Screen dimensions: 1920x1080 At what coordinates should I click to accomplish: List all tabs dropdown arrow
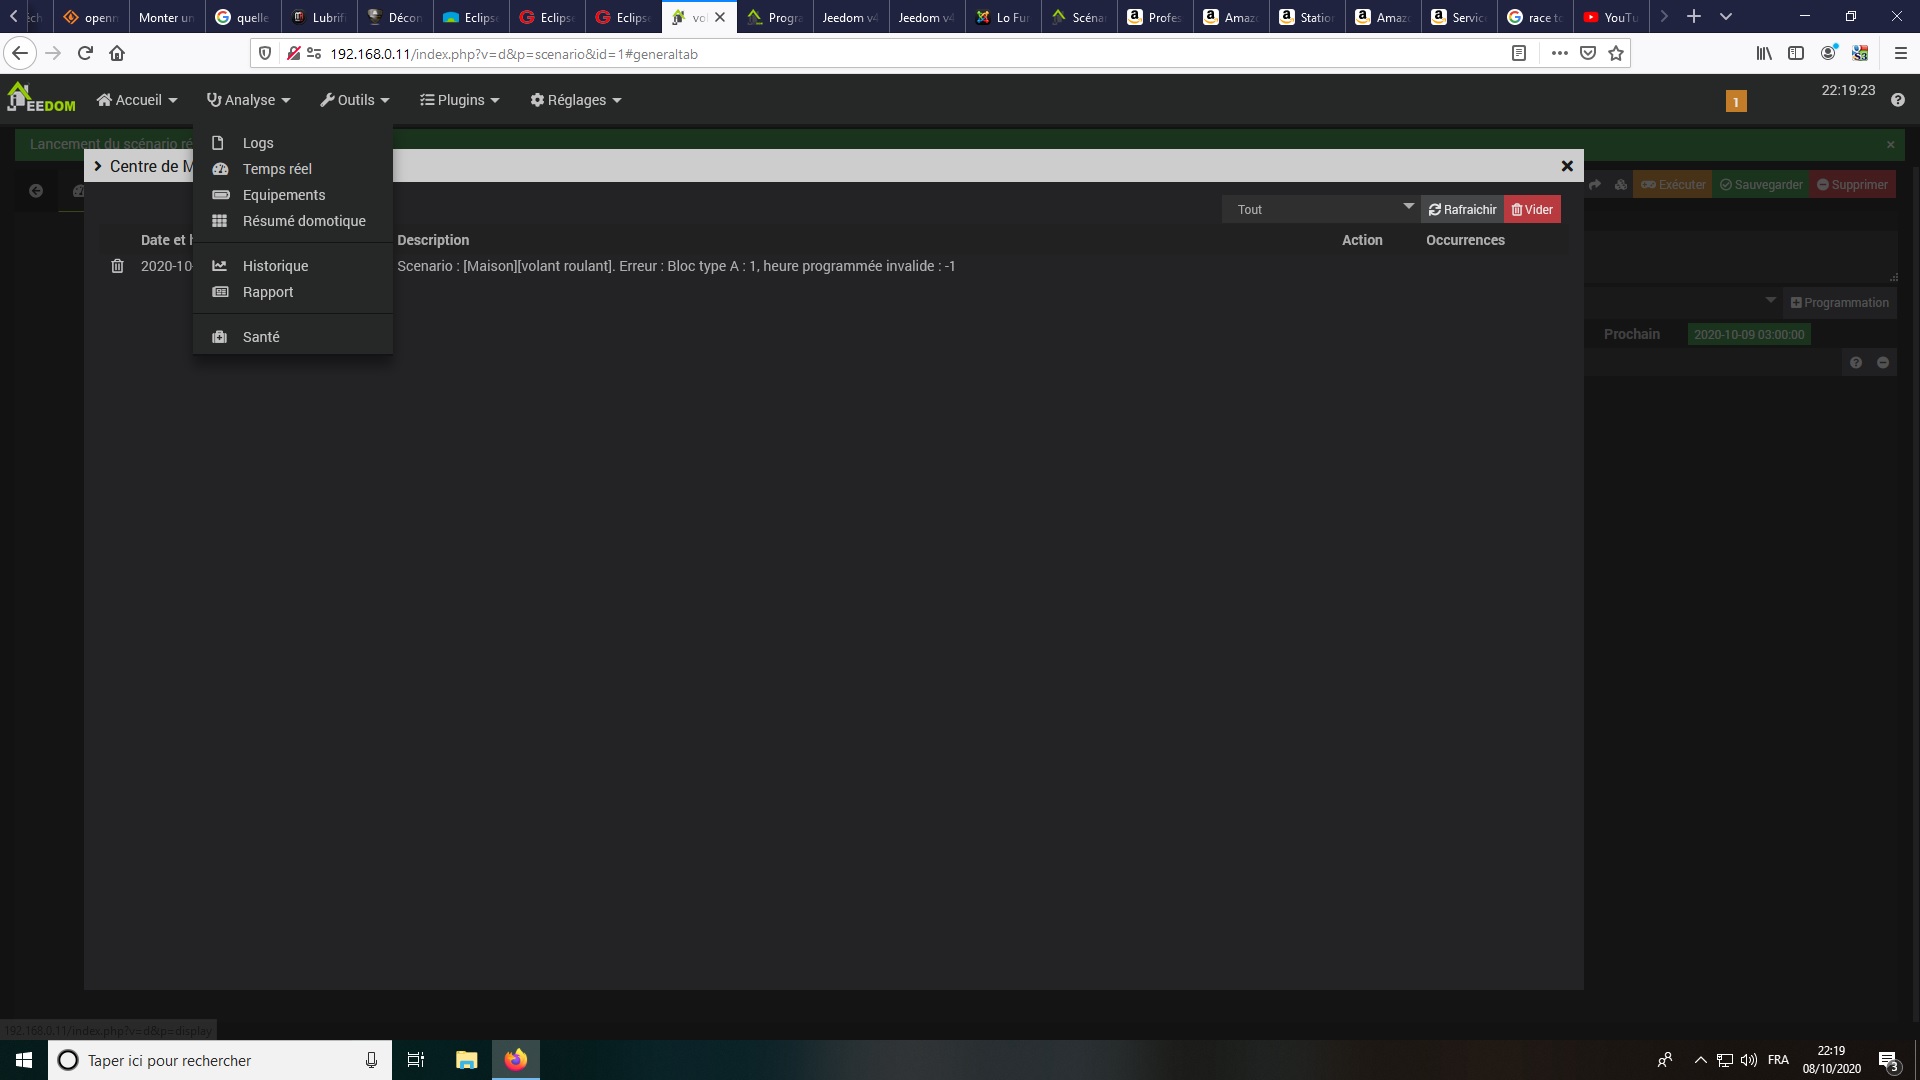1726,17
